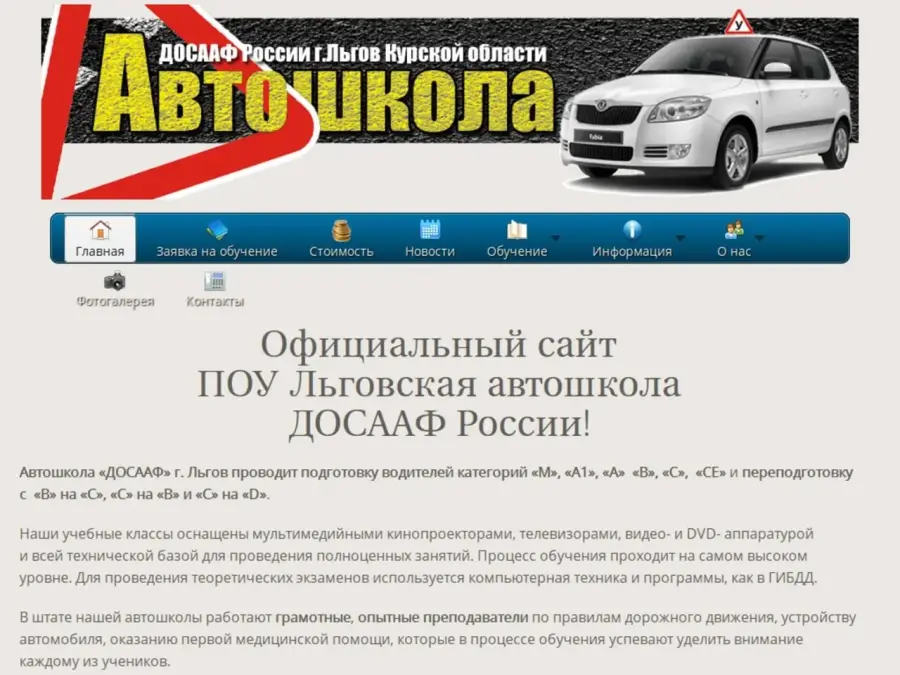Click the red learner triangle sign on car
Viewport: 900px width, 675px height.
[x=738, y=22]
